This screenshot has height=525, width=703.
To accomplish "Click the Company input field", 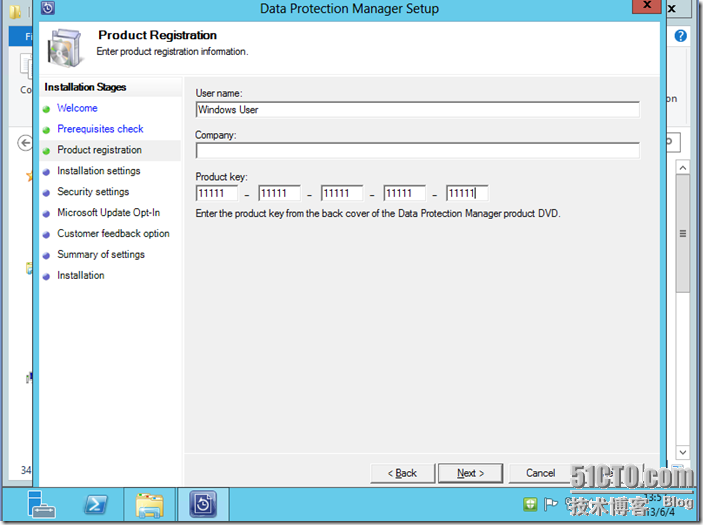I will tap(417, 151).
